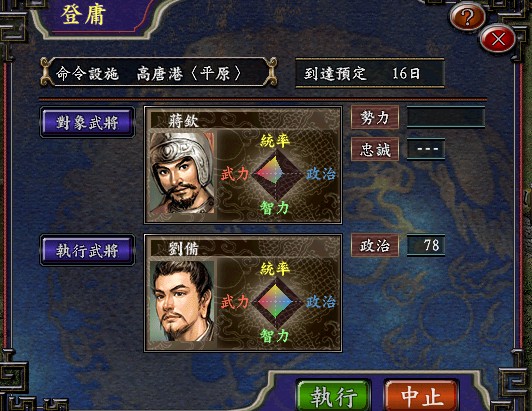Click 蔣欽's ability diamond chart
Screen dimensions: 532x411
[x=276, y=173]
